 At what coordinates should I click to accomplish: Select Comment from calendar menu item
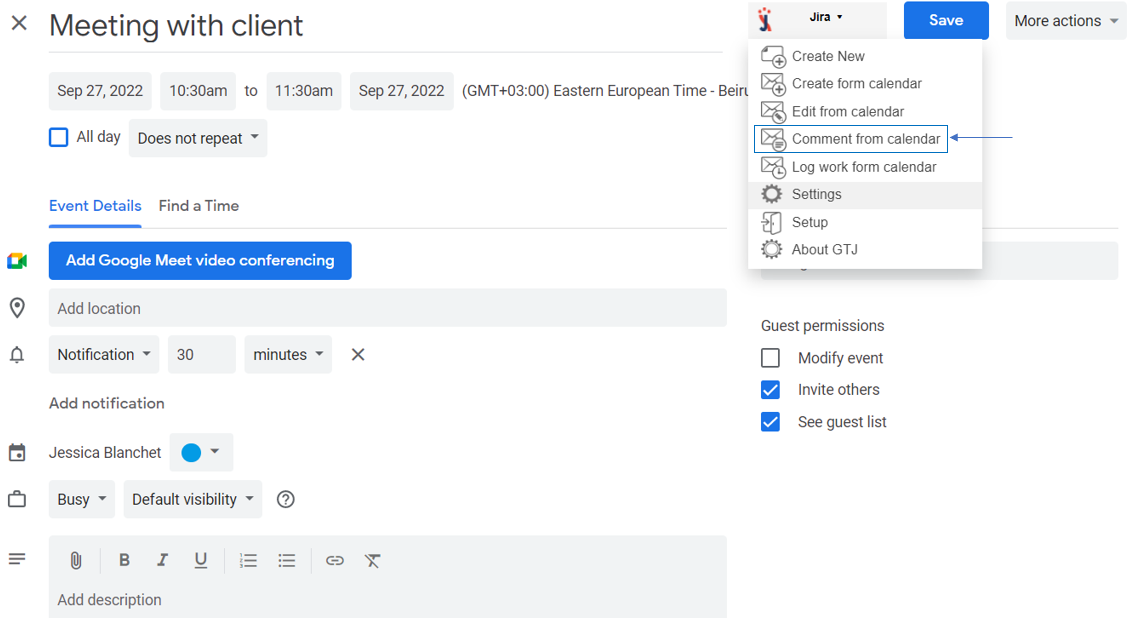[x=865, y=139]
